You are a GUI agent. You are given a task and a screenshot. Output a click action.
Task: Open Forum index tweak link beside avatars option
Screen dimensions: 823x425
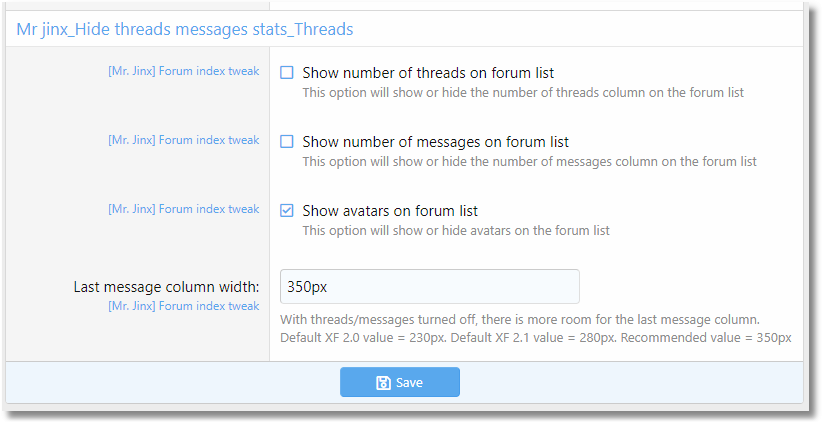[184, 209]
